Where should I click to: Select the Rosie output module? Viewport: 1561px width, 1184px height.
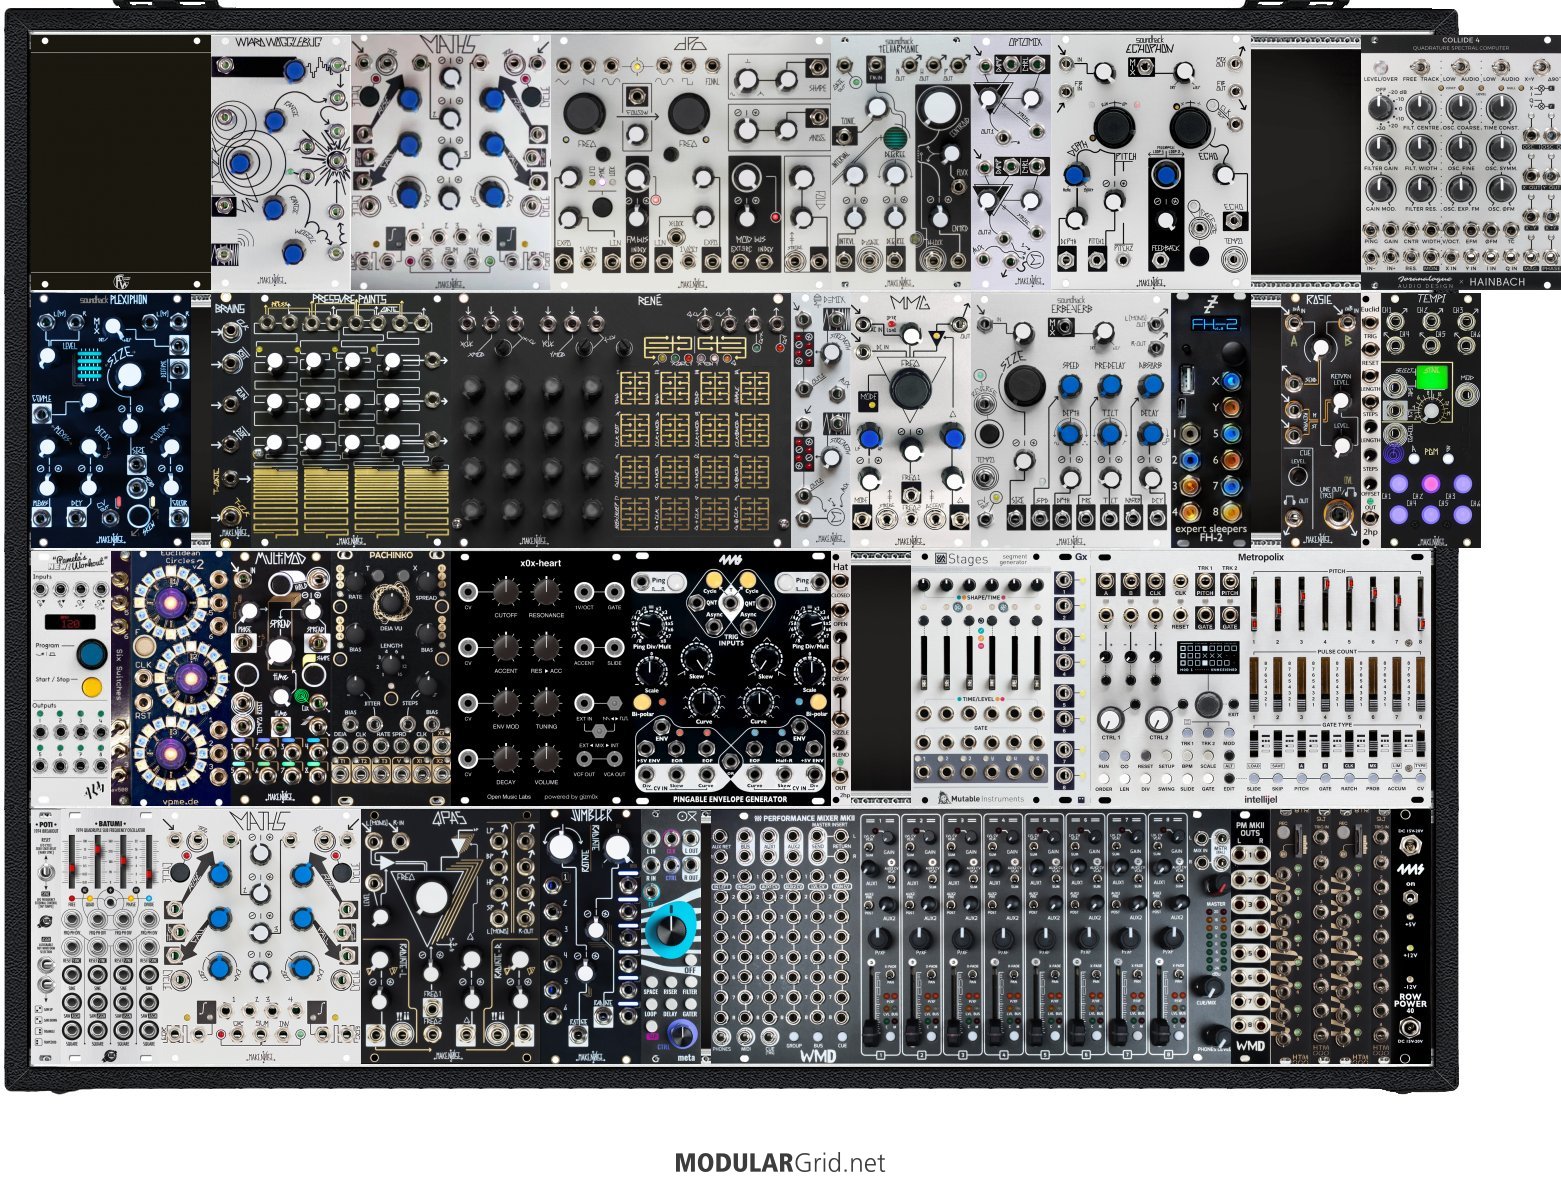pyautogui.click(x=1321, y=420)
